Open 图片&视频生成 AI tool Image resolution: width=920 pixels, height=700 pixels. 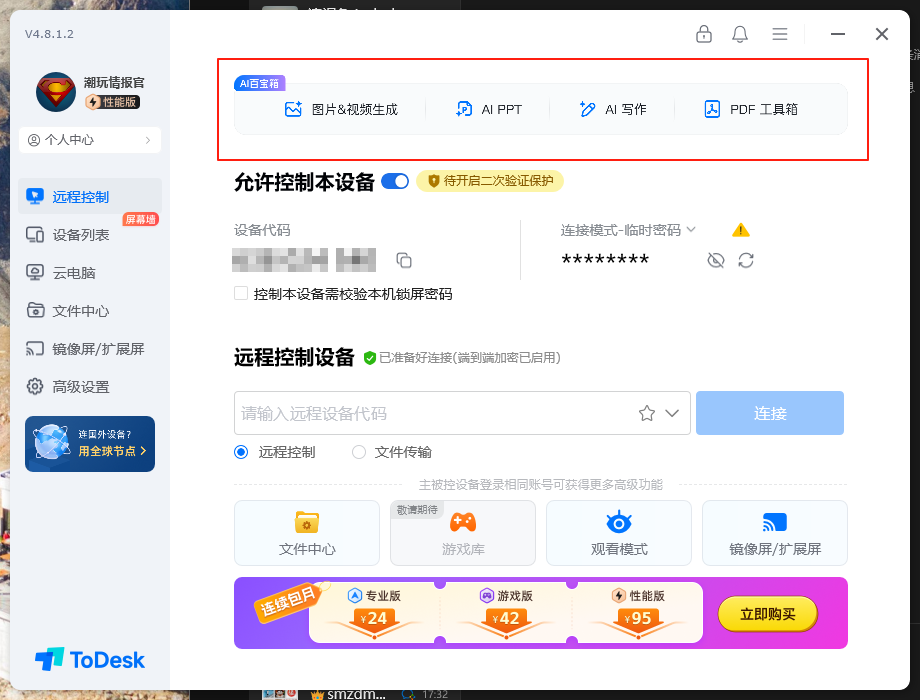coord(341,109)
